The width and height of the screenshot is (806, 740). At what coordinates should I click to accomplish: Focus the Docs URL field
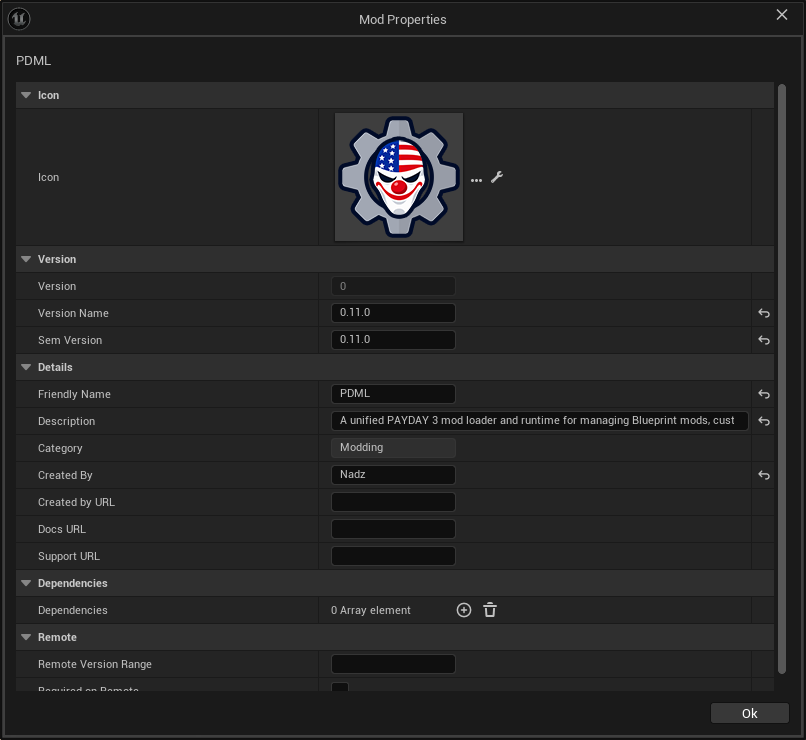(x=393, y=529)
